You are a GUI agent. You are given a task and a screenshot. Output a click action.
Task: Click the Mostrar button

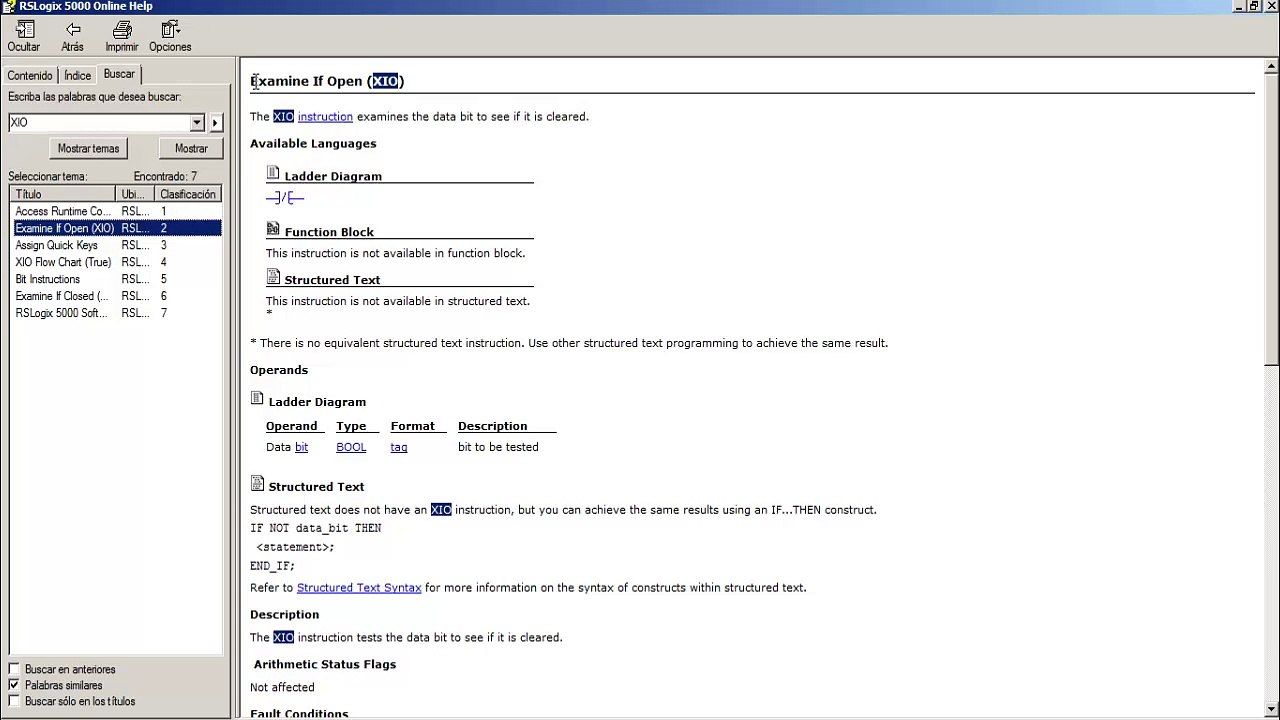191,148
